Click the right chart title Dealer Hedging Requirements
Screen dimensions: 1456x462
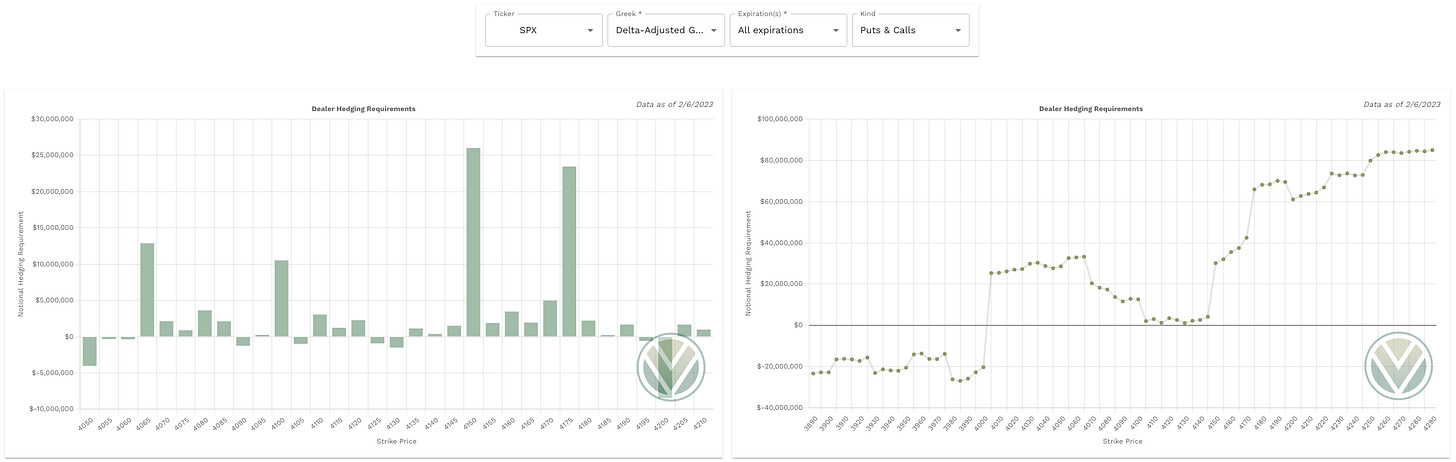(x=1091, y=108)
